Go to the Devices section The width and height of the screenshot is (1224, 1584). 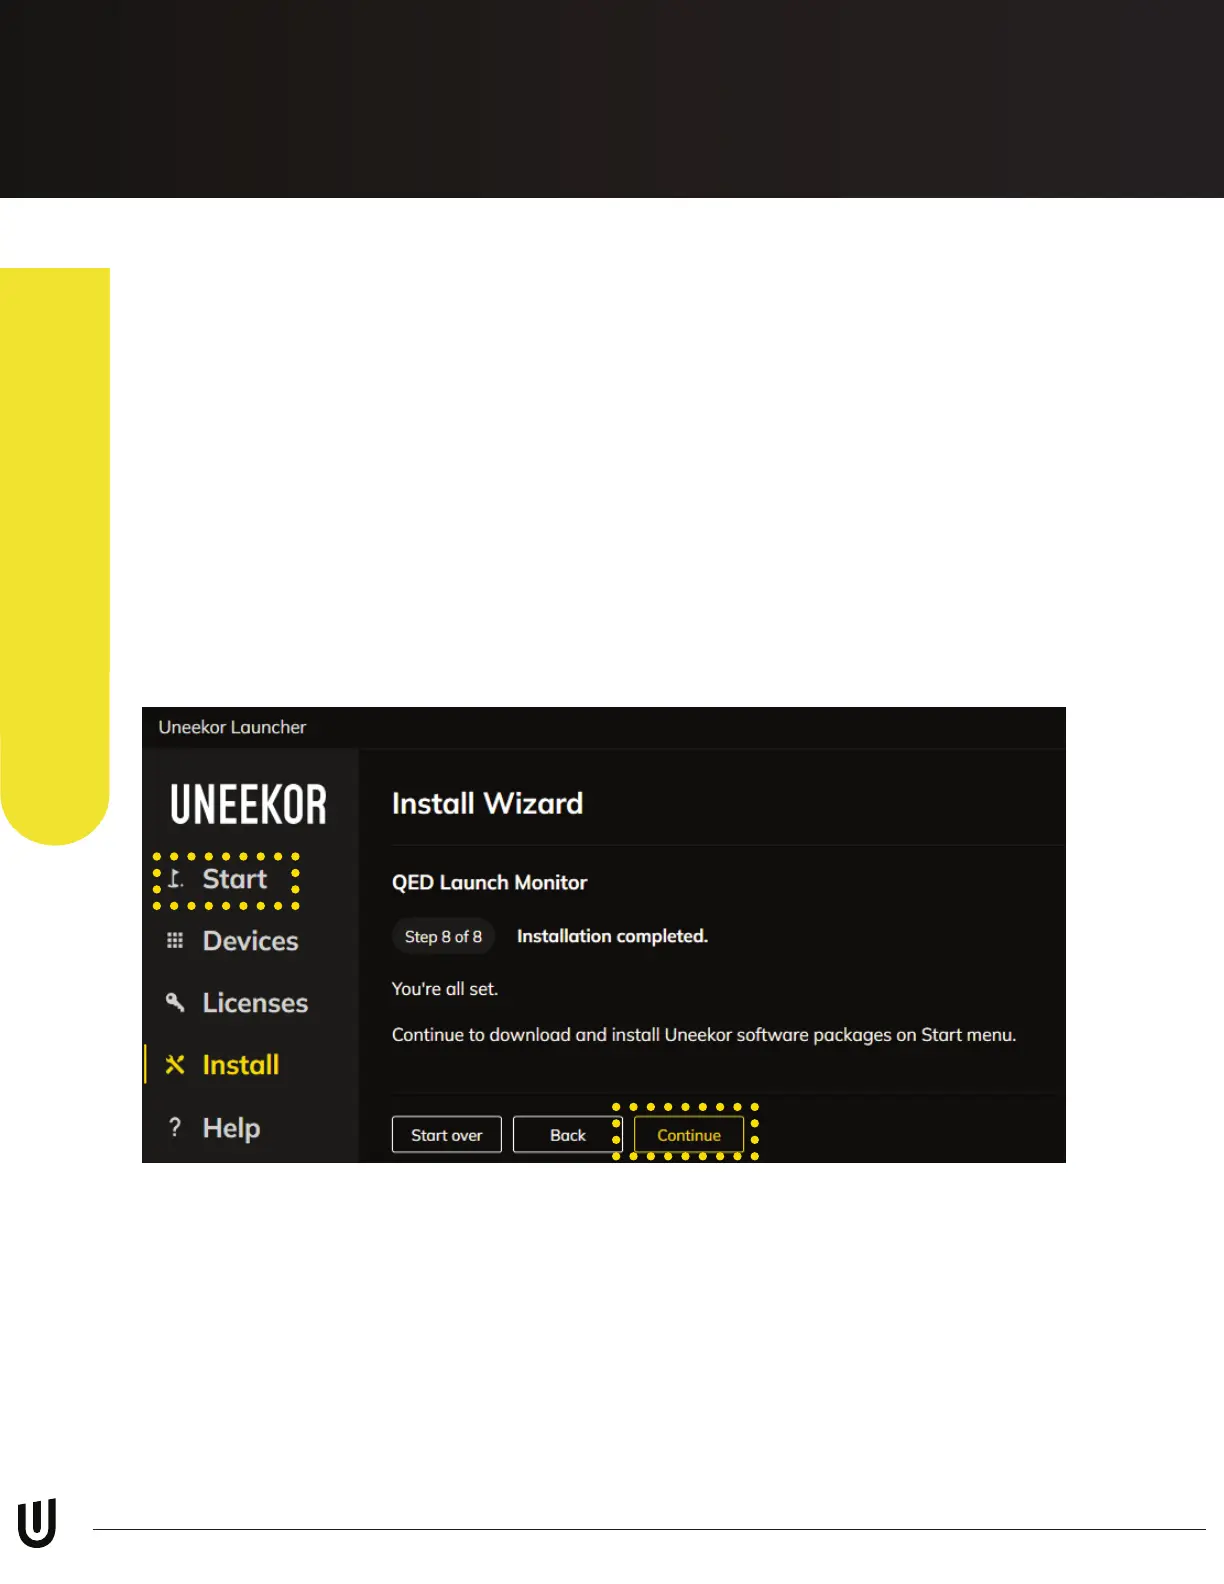point(250,941)
